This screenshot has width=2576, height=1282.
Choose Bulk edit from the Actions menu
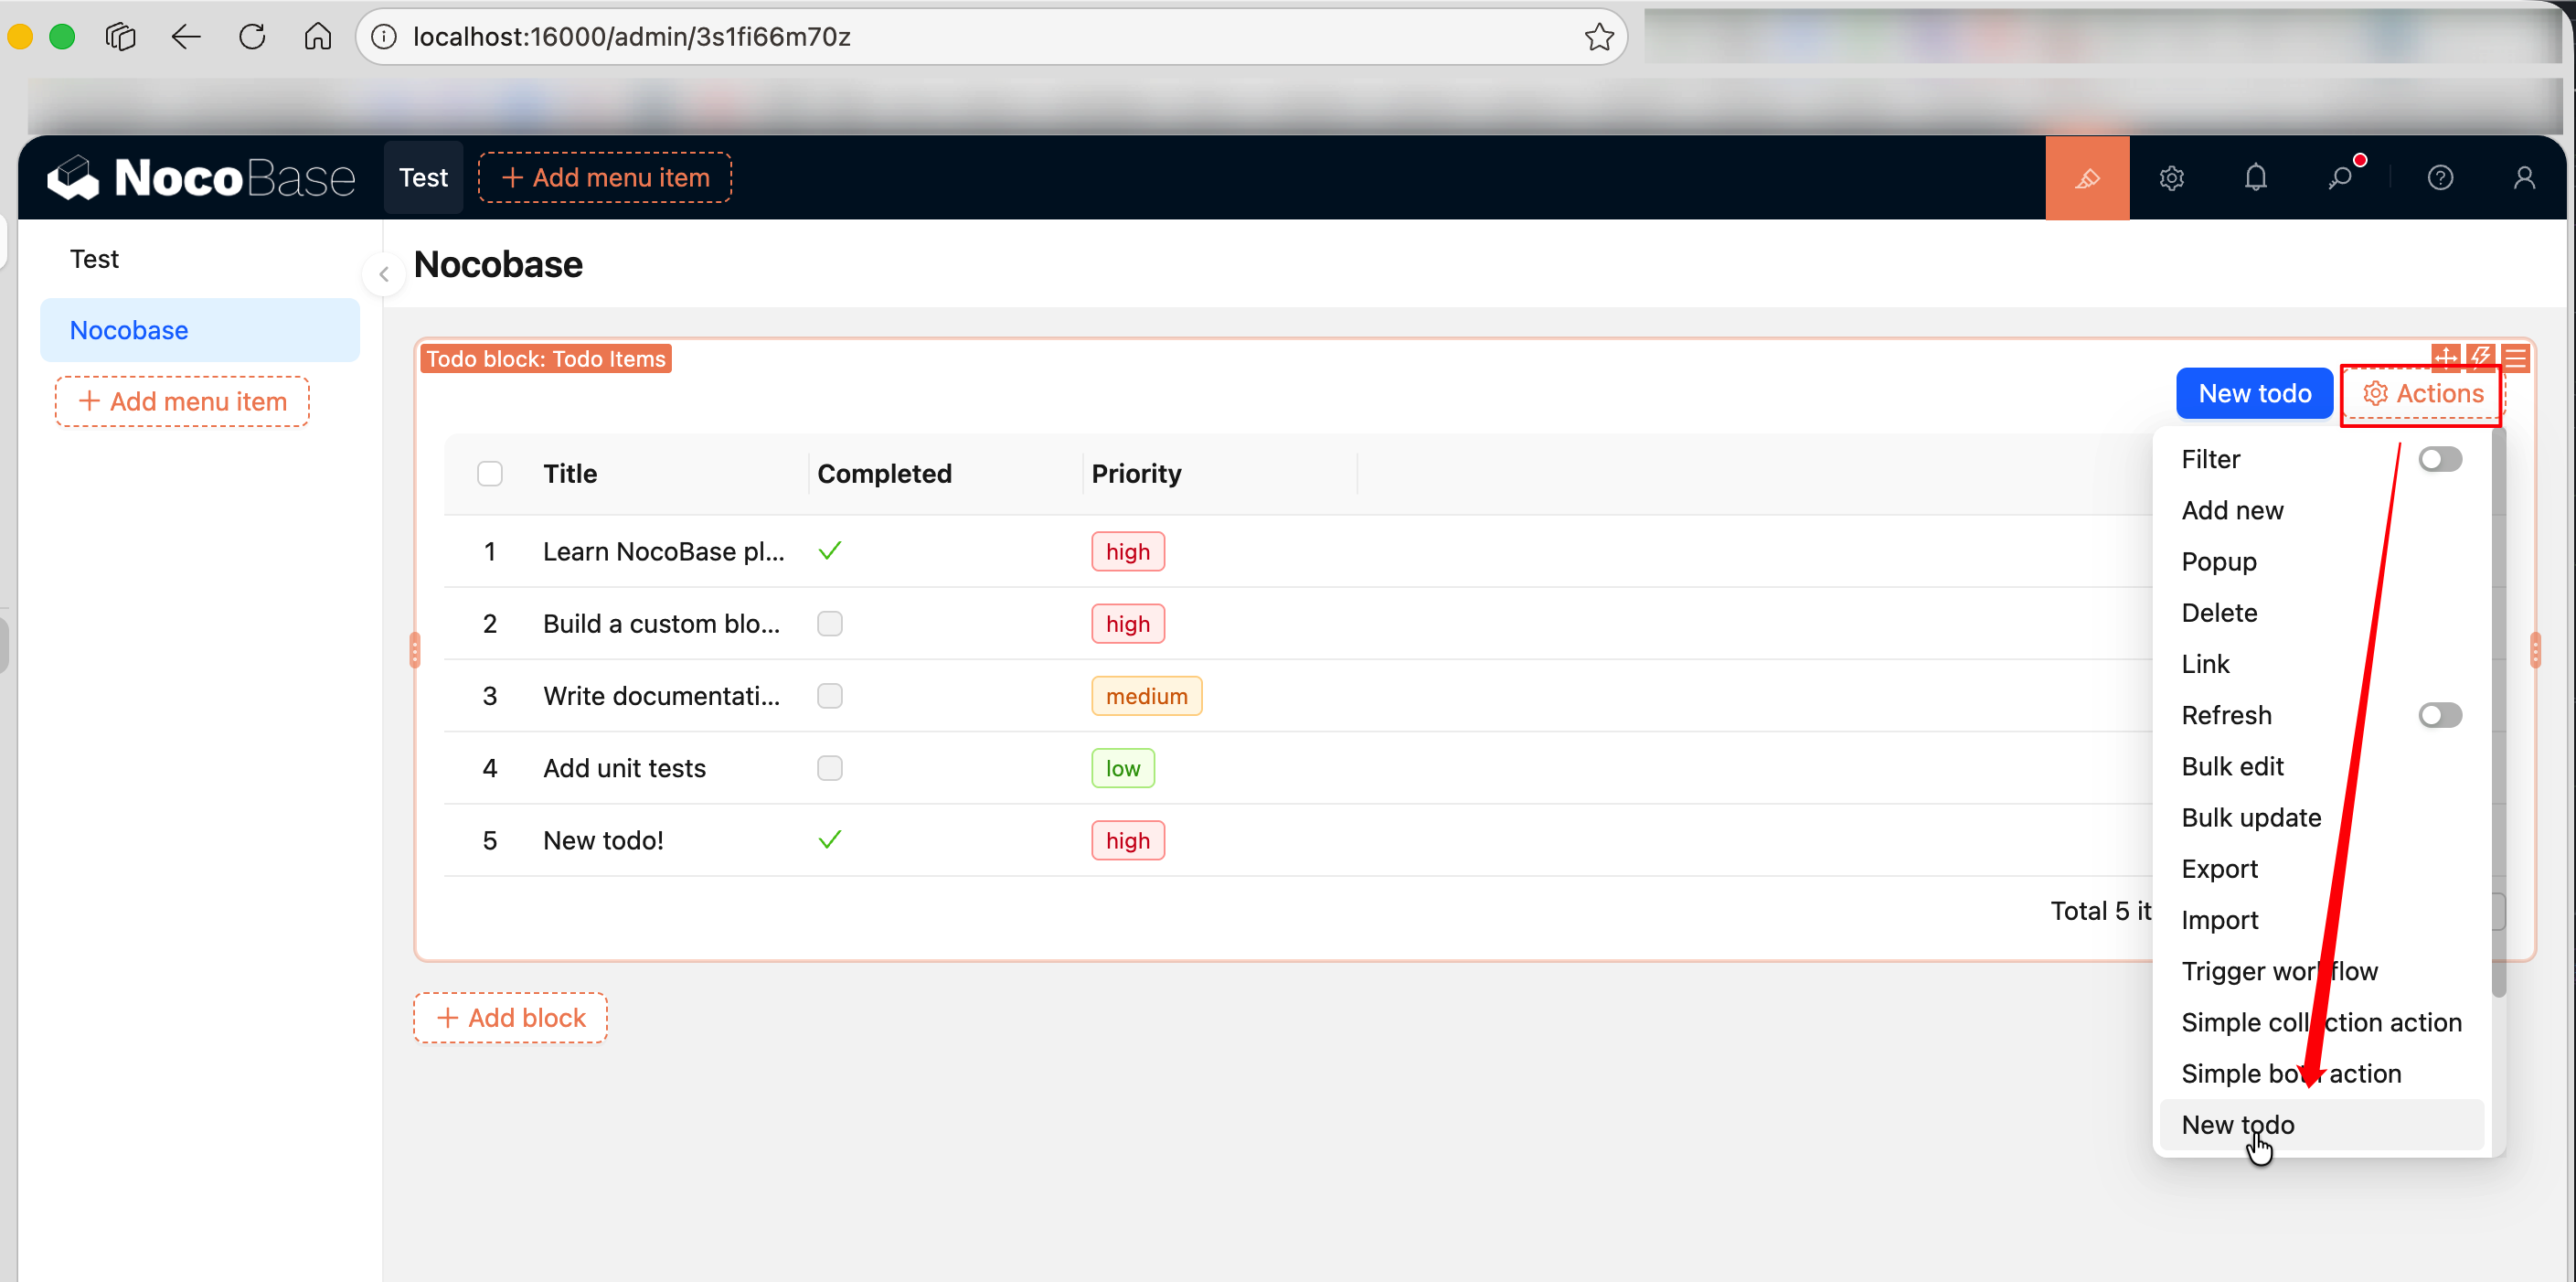2232,767
